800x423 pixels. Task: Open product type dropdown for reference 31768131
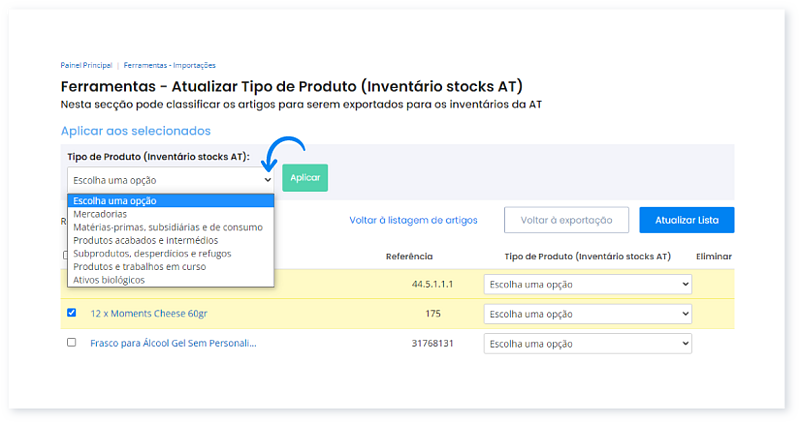[x=587, y=343]
